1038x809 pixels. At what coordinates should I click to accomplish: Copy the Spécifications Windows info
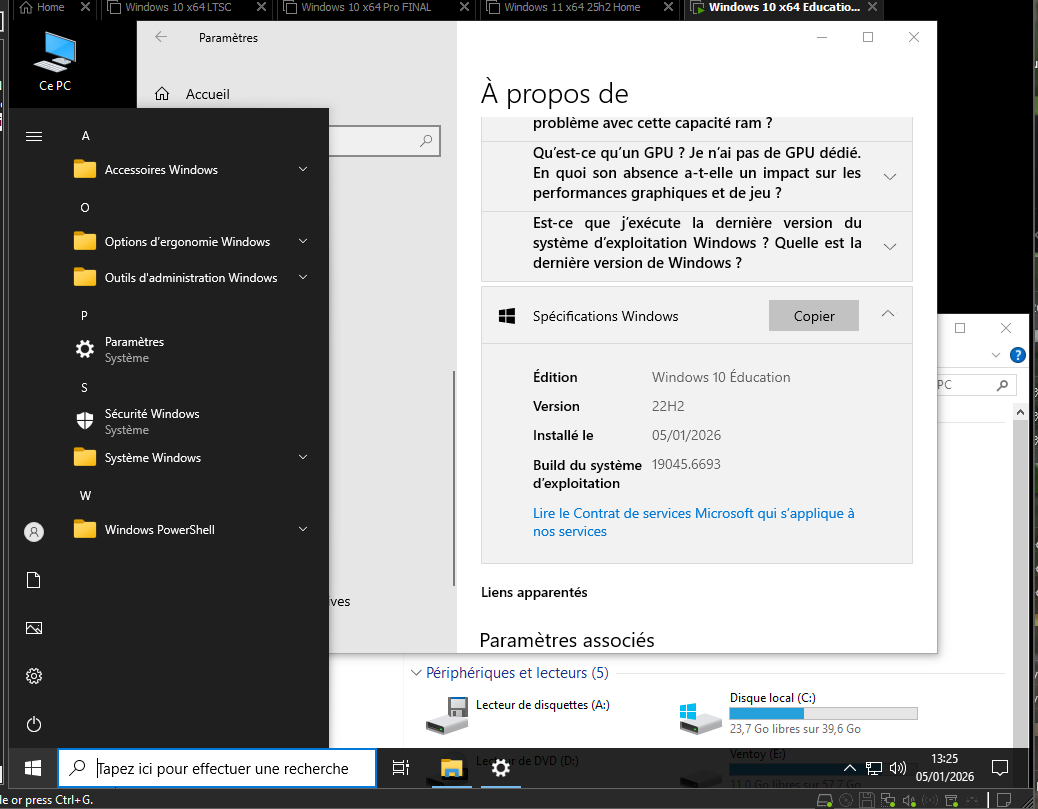pos(814,316)
